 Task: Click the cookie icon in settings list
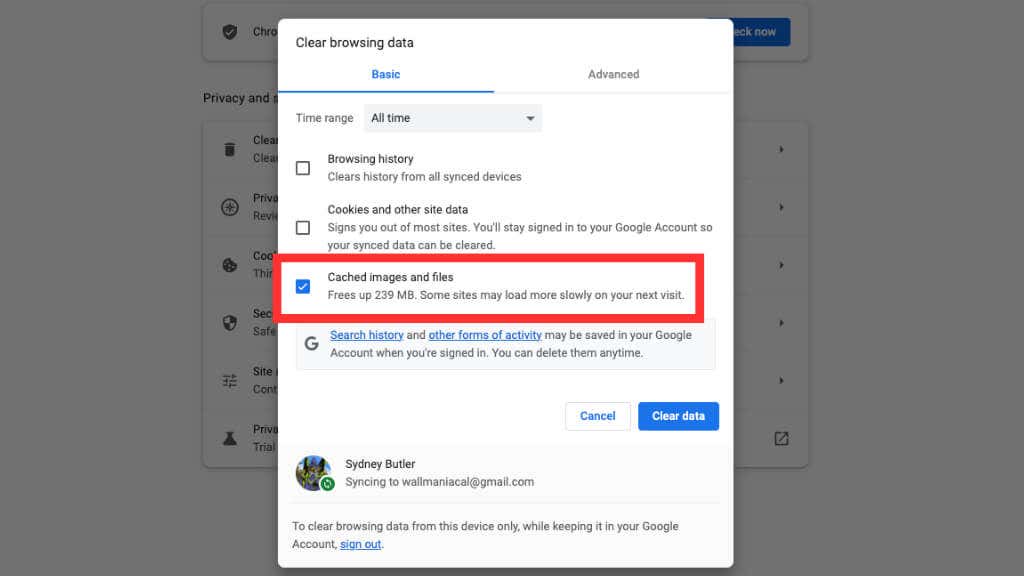coord(230,266)
